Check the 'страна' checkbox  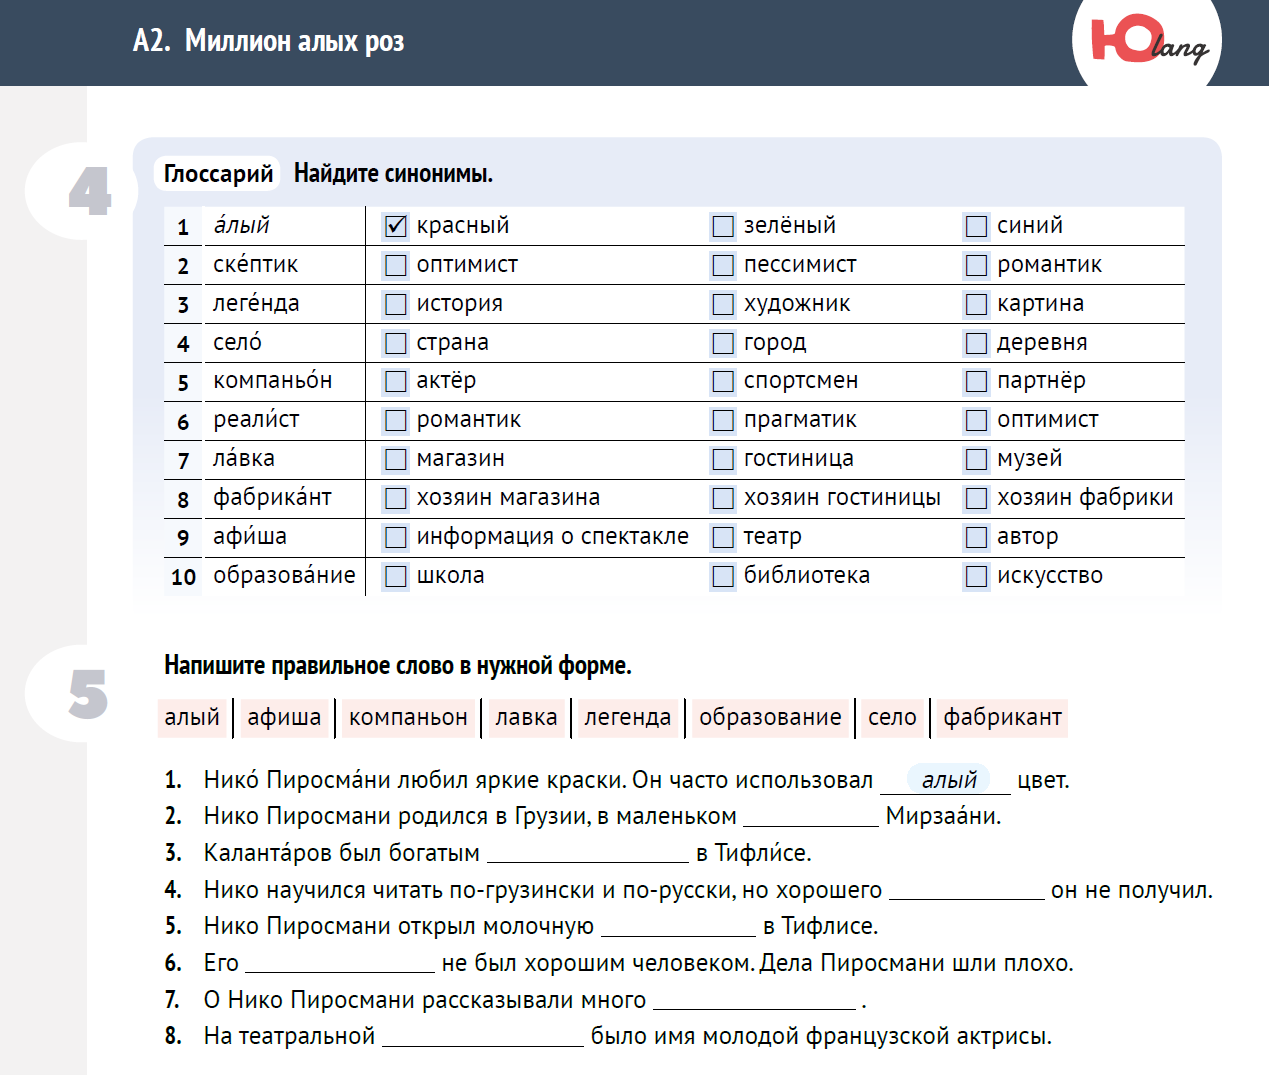[x=396, y=343]
